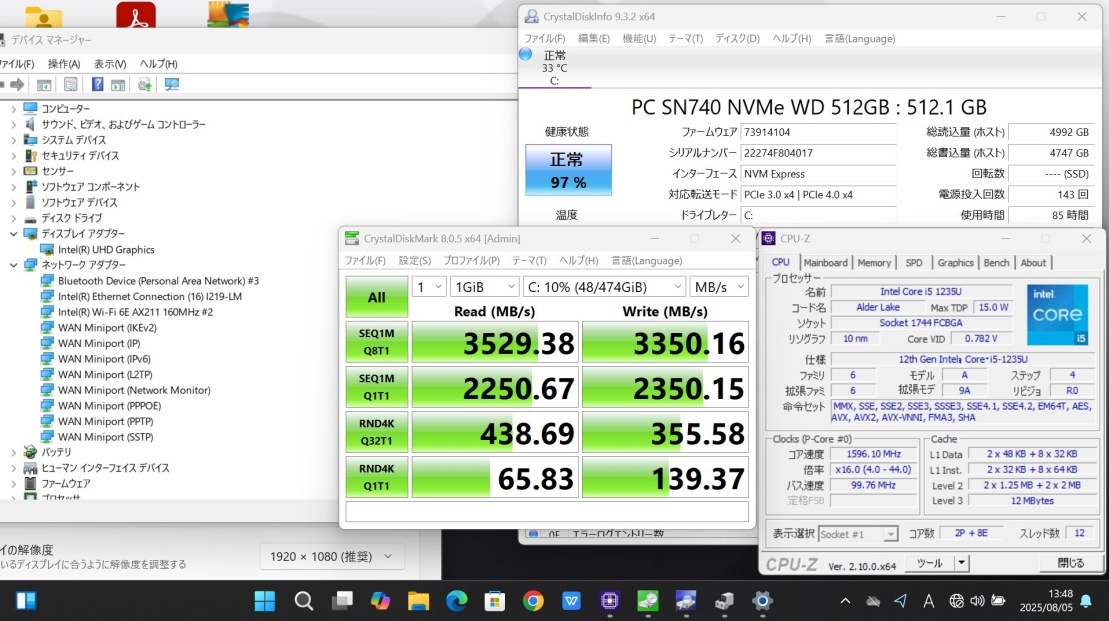Click the scan hardware monitor icon in Device Manager
This screenshot has height=621, width=1109.
(x=172, y=85)
